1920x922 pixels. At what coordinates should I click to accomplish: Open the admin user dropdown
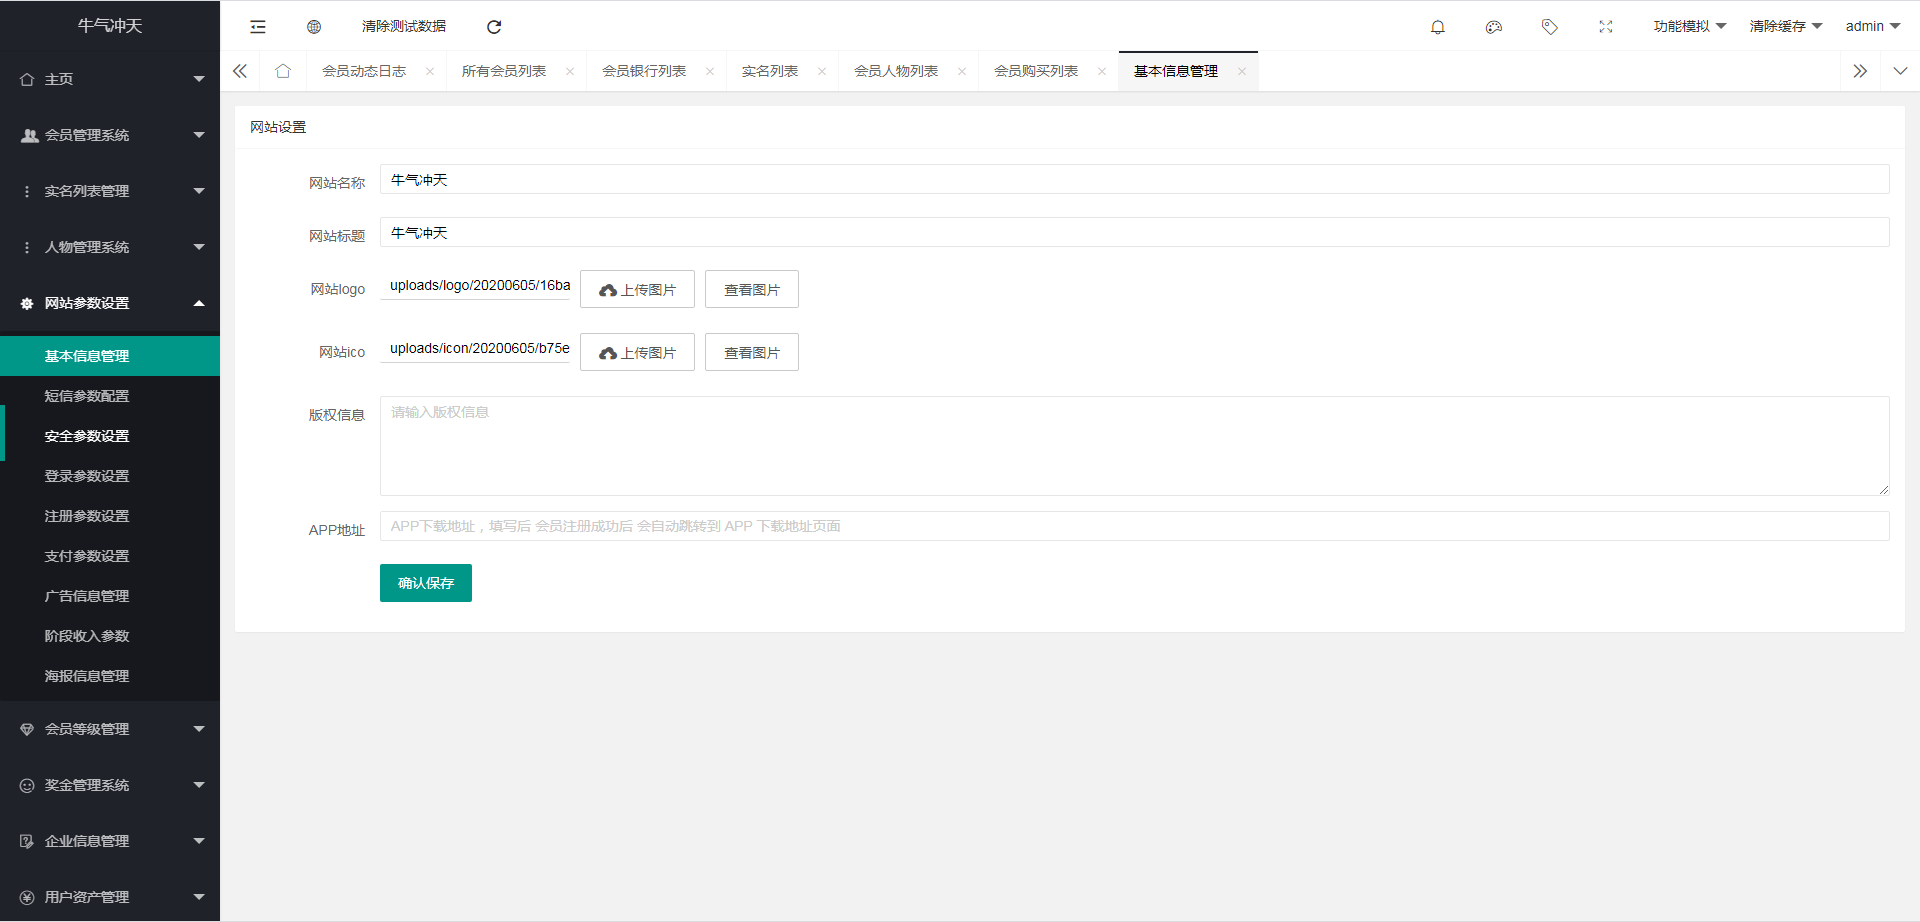pyautogui.click(x=1872, y=27)
